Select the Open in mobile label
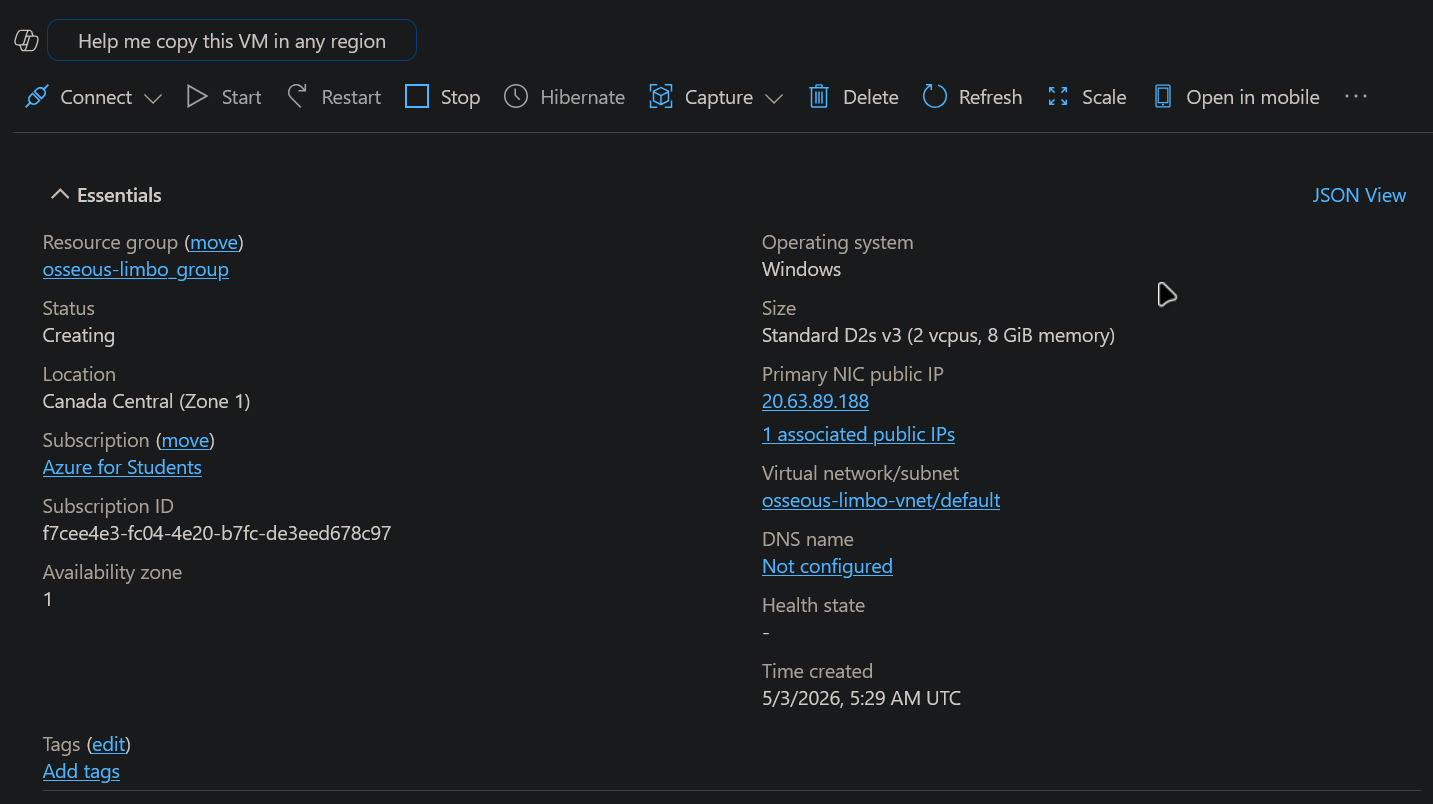Image resolution: width=1433 pixels, height=804 pixels. (1253, 97)
